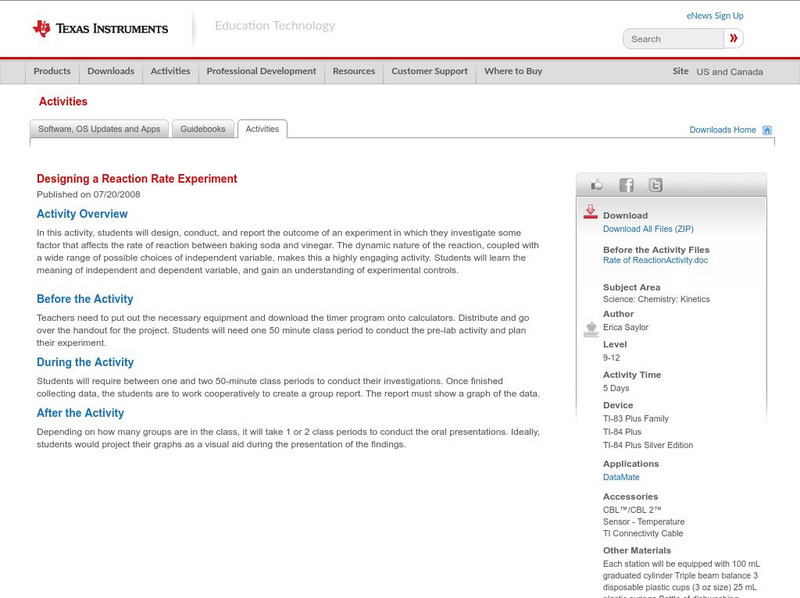Share the activity on Facebook
The width and height of the screenshot is (800, 598).
[626, 185]
